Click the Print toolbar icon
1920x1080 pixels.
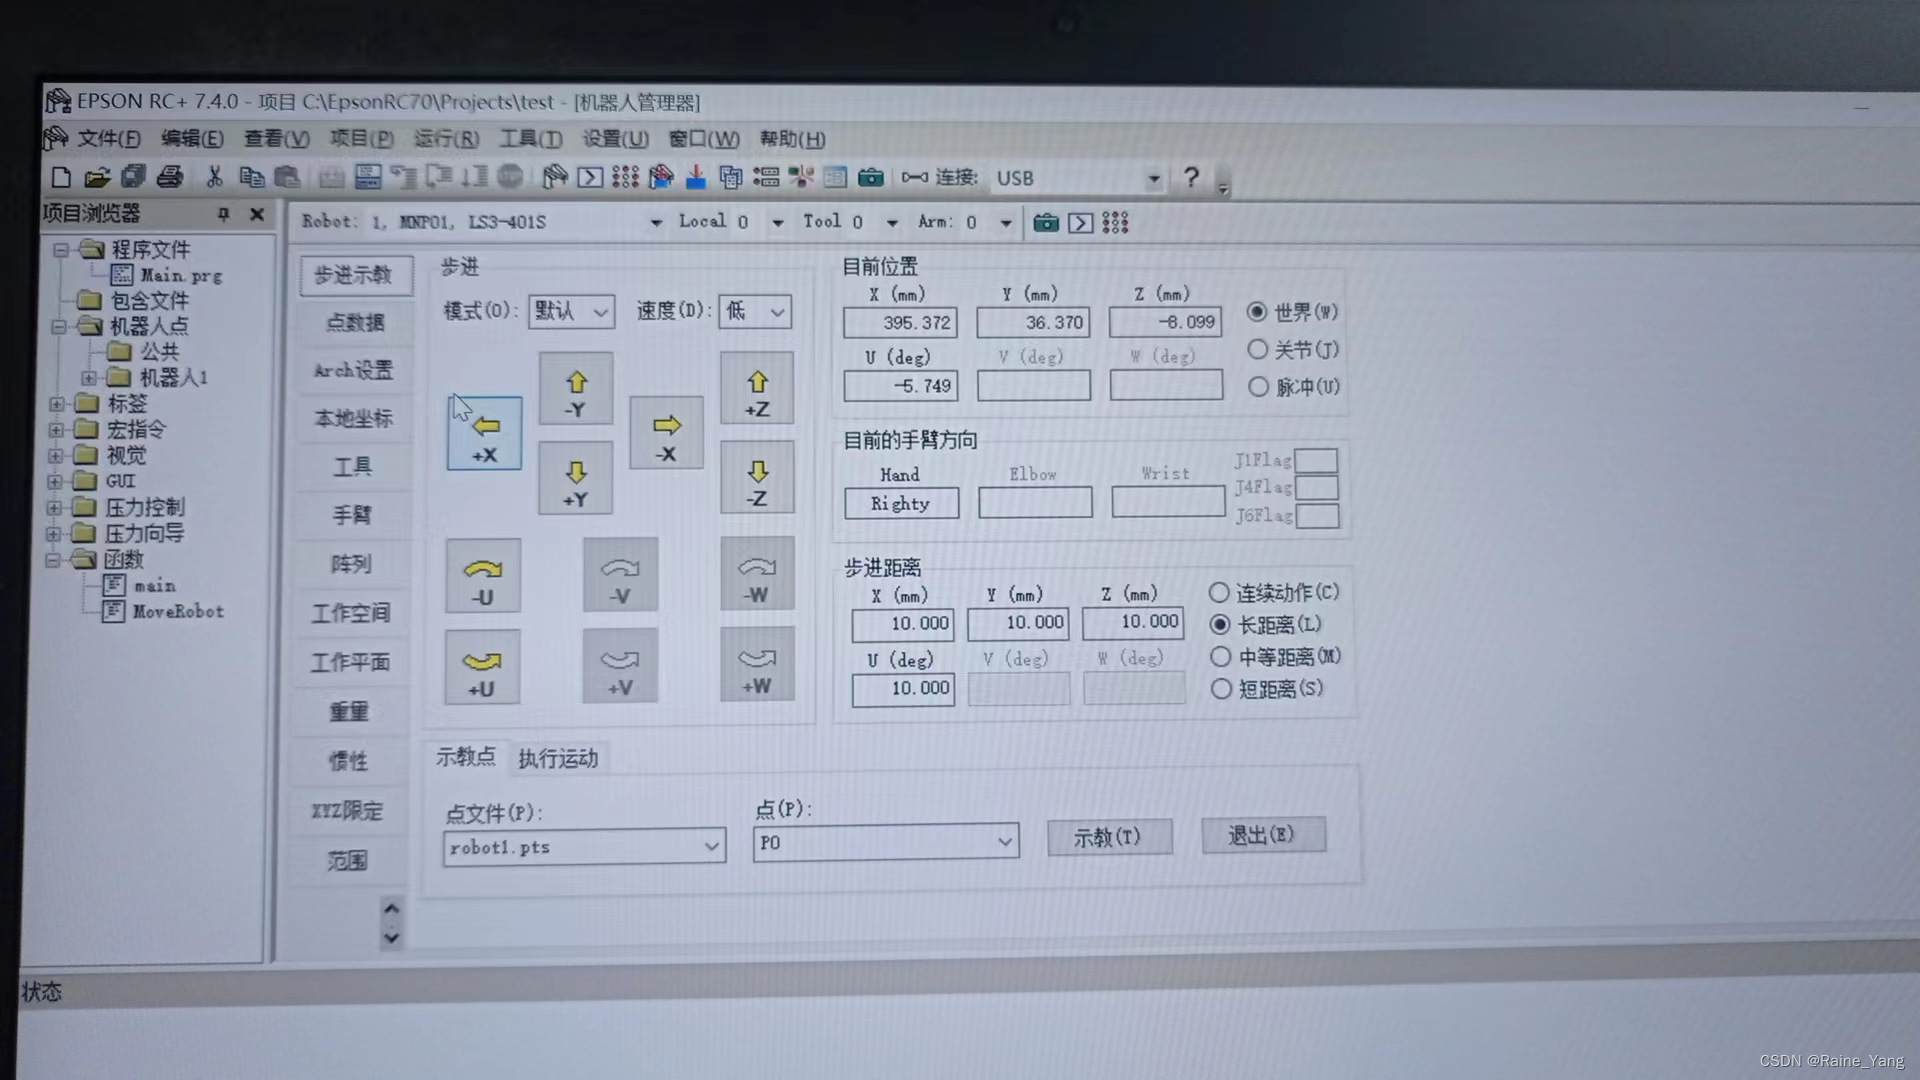click(170, 177)
